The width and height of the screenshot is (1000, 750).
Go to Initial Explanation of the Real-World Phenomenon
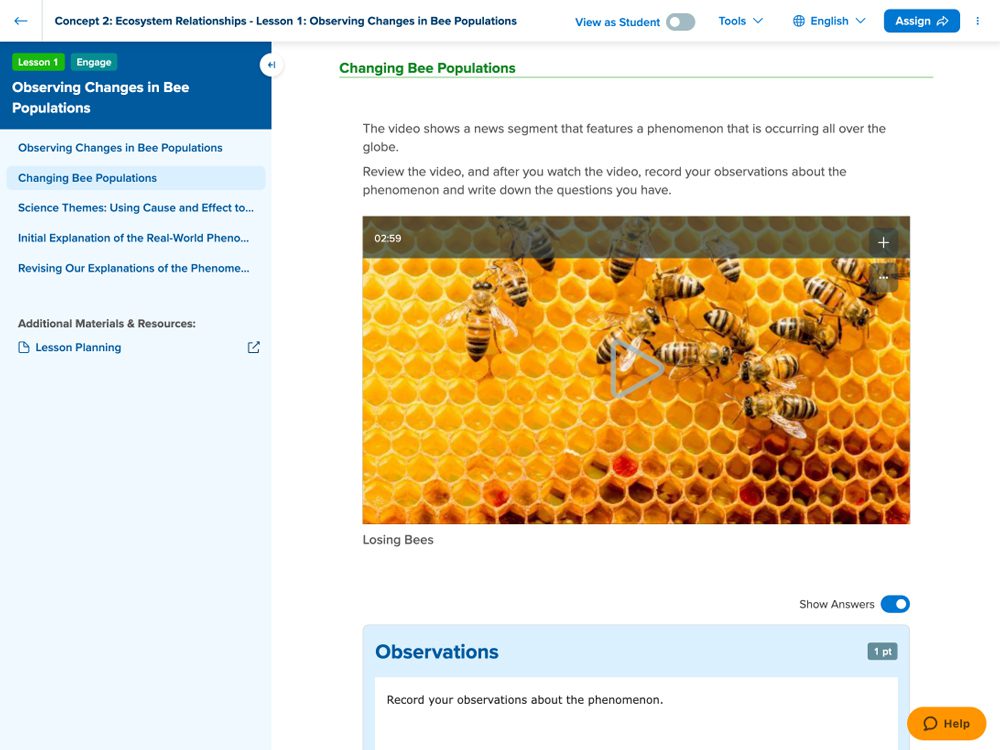[x=133, y=238]
